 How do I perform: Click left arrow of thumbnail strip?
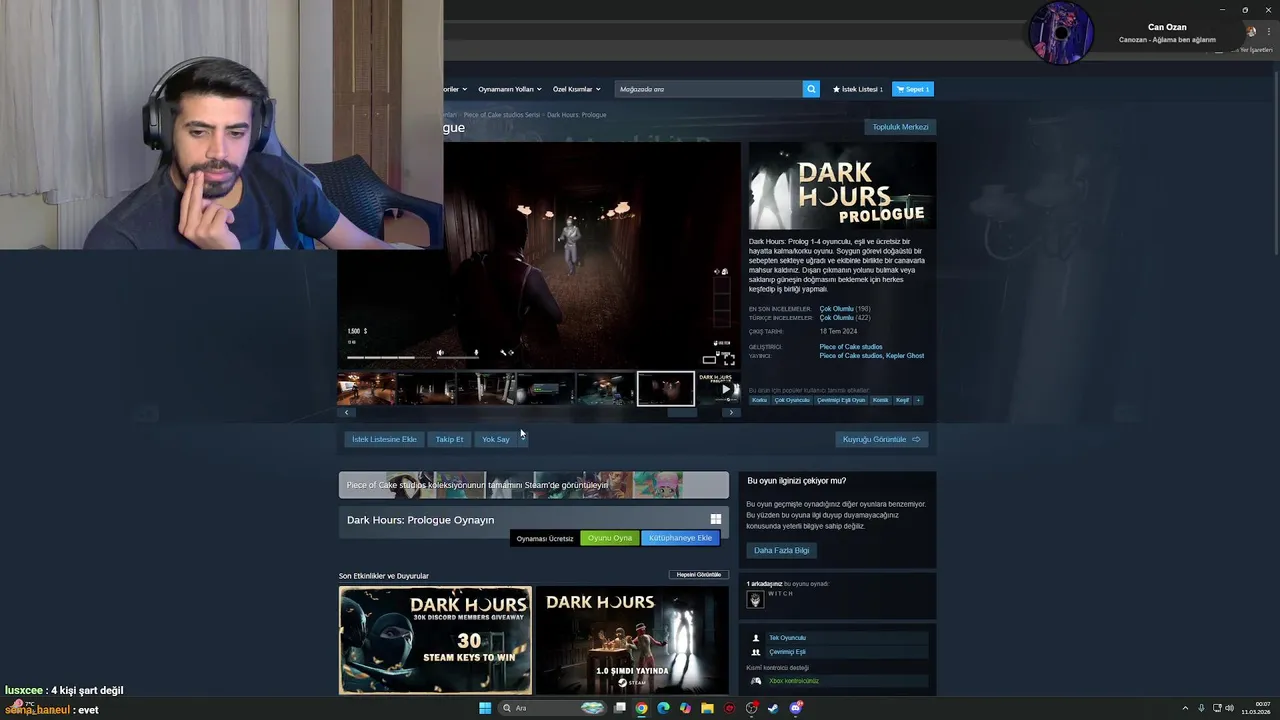click(x=347, y=412)
